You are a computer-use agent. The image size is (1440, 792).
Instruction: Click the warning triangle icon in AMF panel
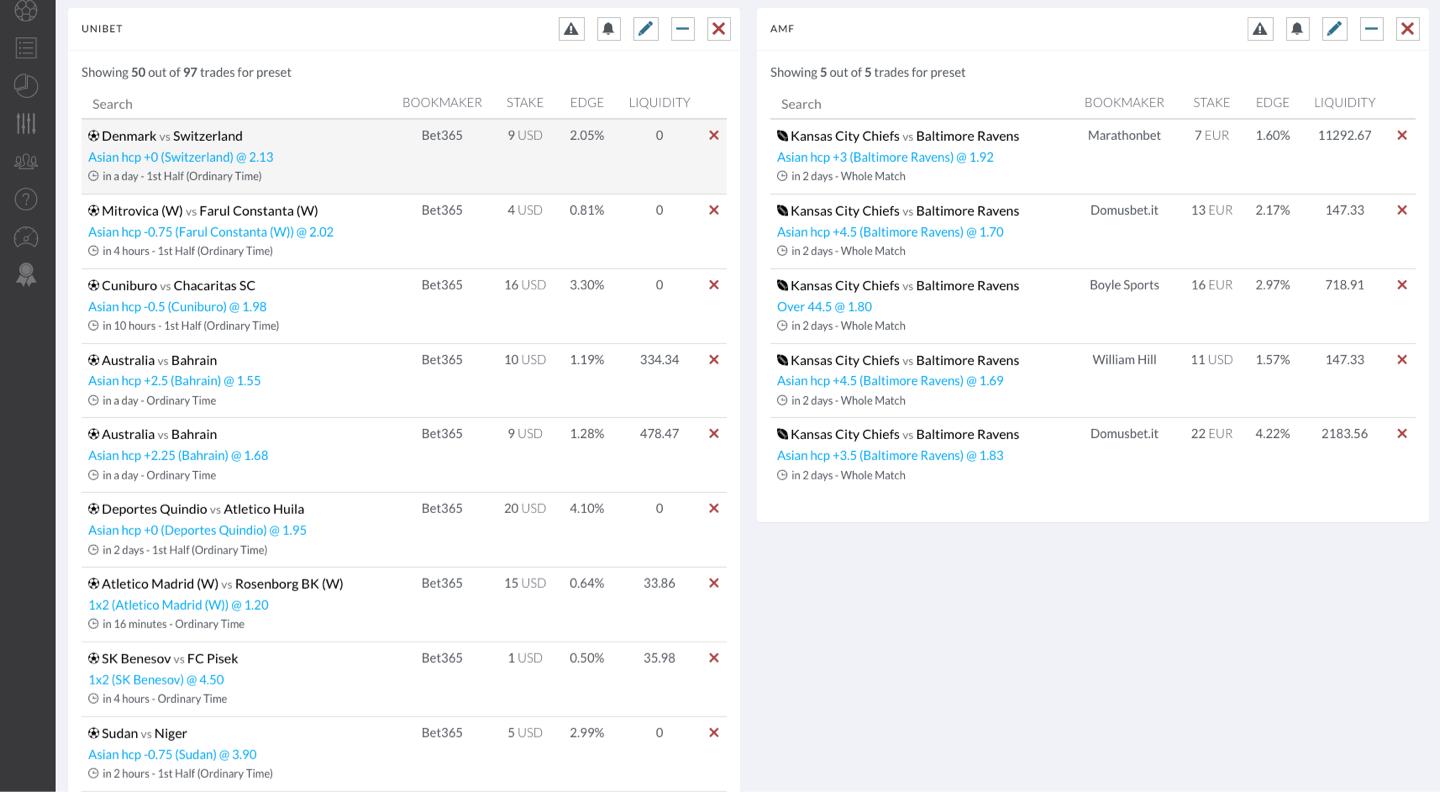pos(1260,29)
